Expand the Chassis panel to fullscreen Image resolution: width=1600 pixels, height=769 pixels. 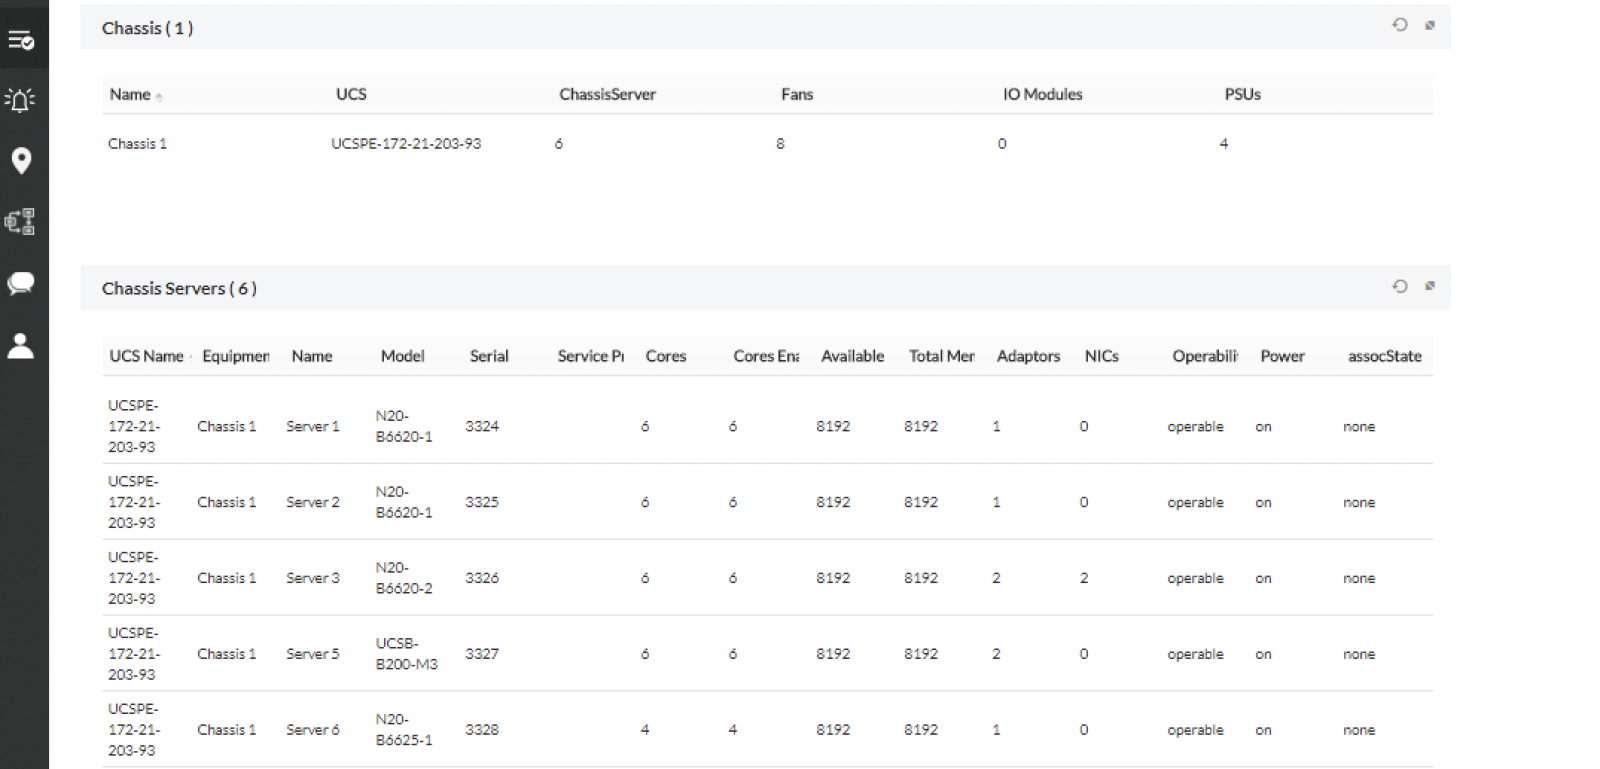pyautogui.click(x=1430, y=25)
